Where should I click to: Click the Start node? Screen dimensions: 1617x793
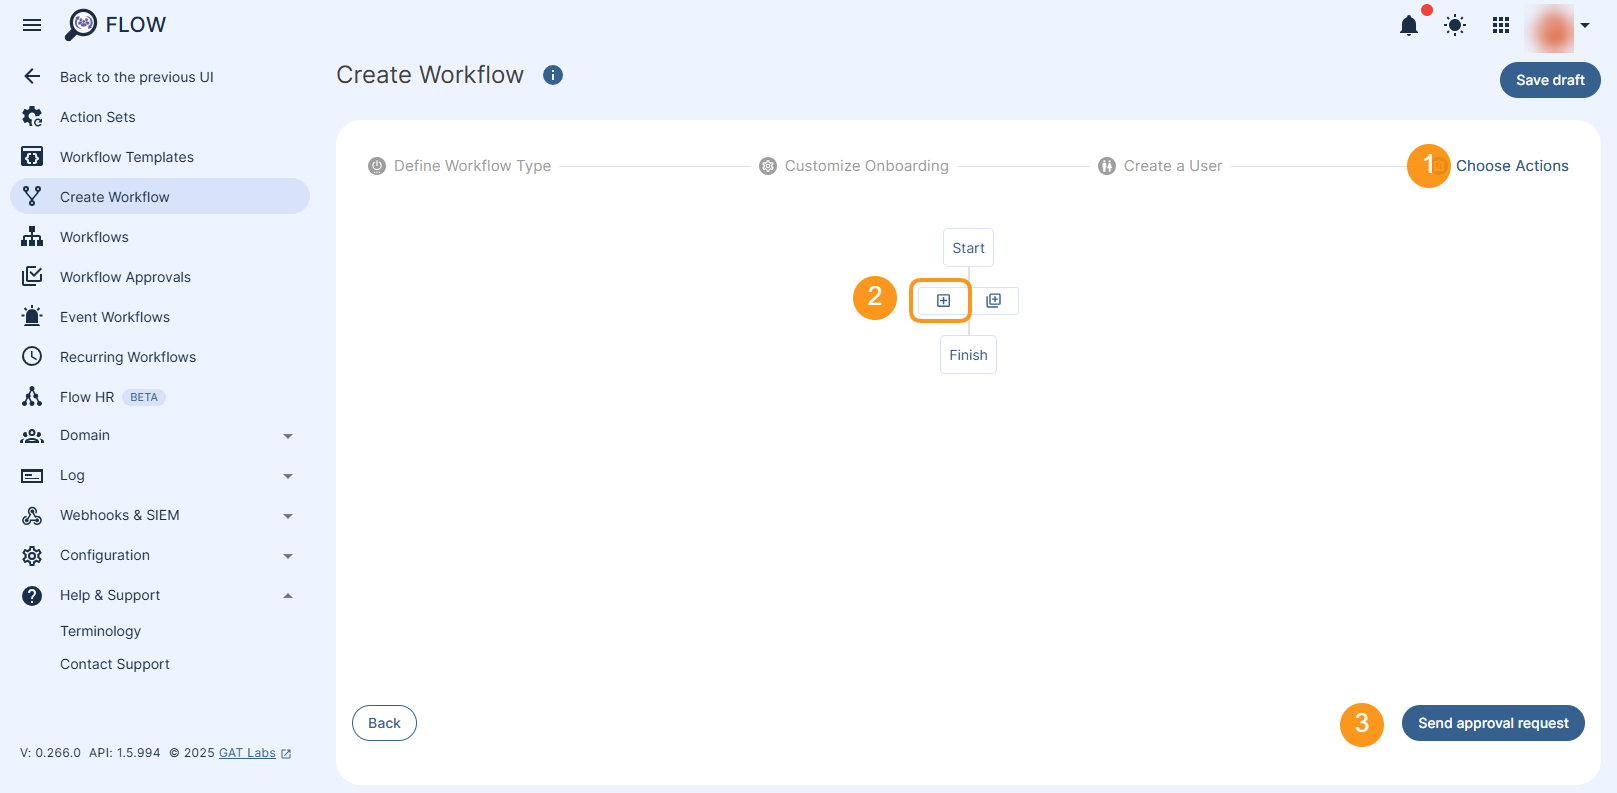click(x=968, y=248)
